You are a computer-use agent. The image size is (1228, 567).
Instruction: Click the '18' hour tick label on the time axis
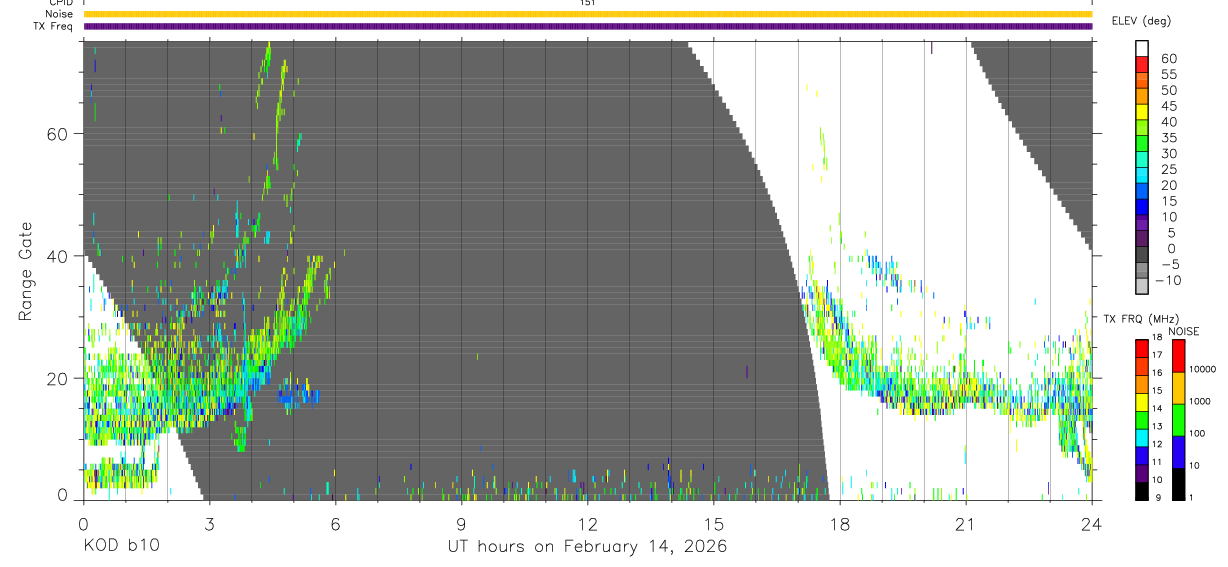point(840,524)
